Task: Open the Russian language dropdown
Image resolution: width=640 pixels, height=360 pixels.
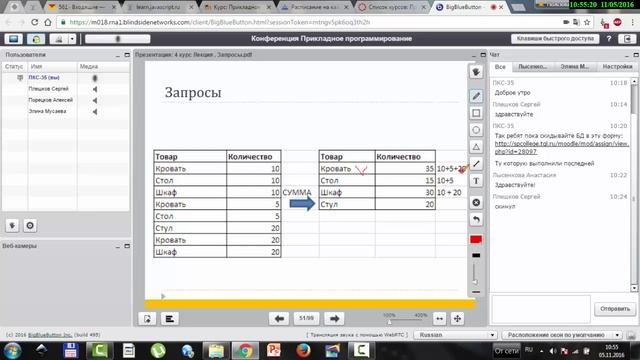Action: (455, 335)
